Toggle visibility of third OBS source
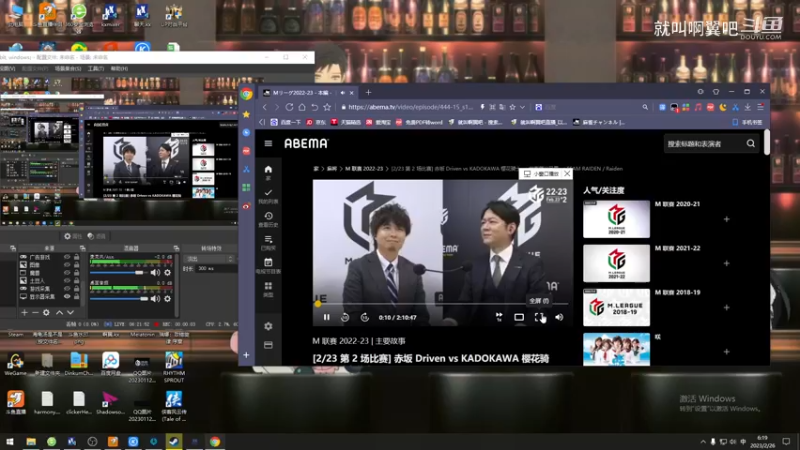Viewport: 800px width, 450px height. 67,273
